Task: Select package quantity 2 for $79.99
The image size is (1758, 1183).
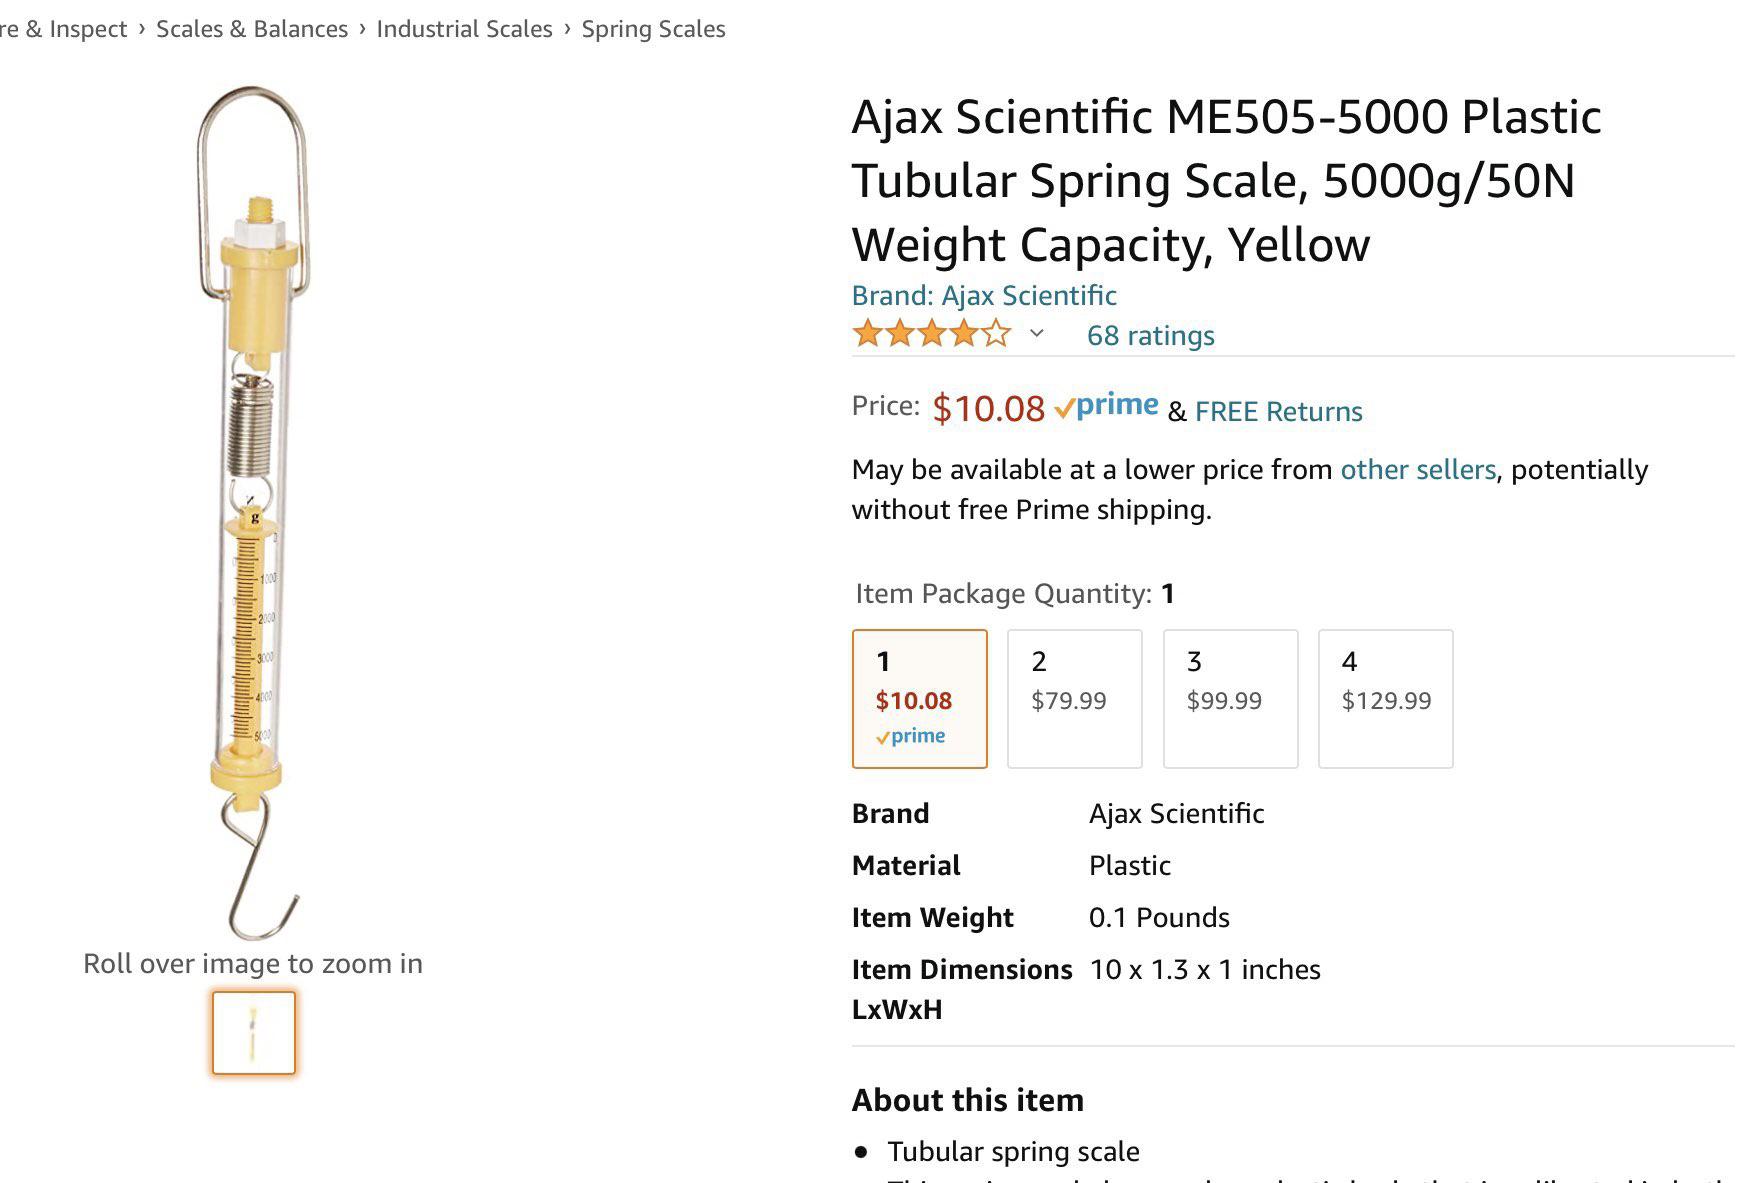Action: click(x=1074, y=697)
